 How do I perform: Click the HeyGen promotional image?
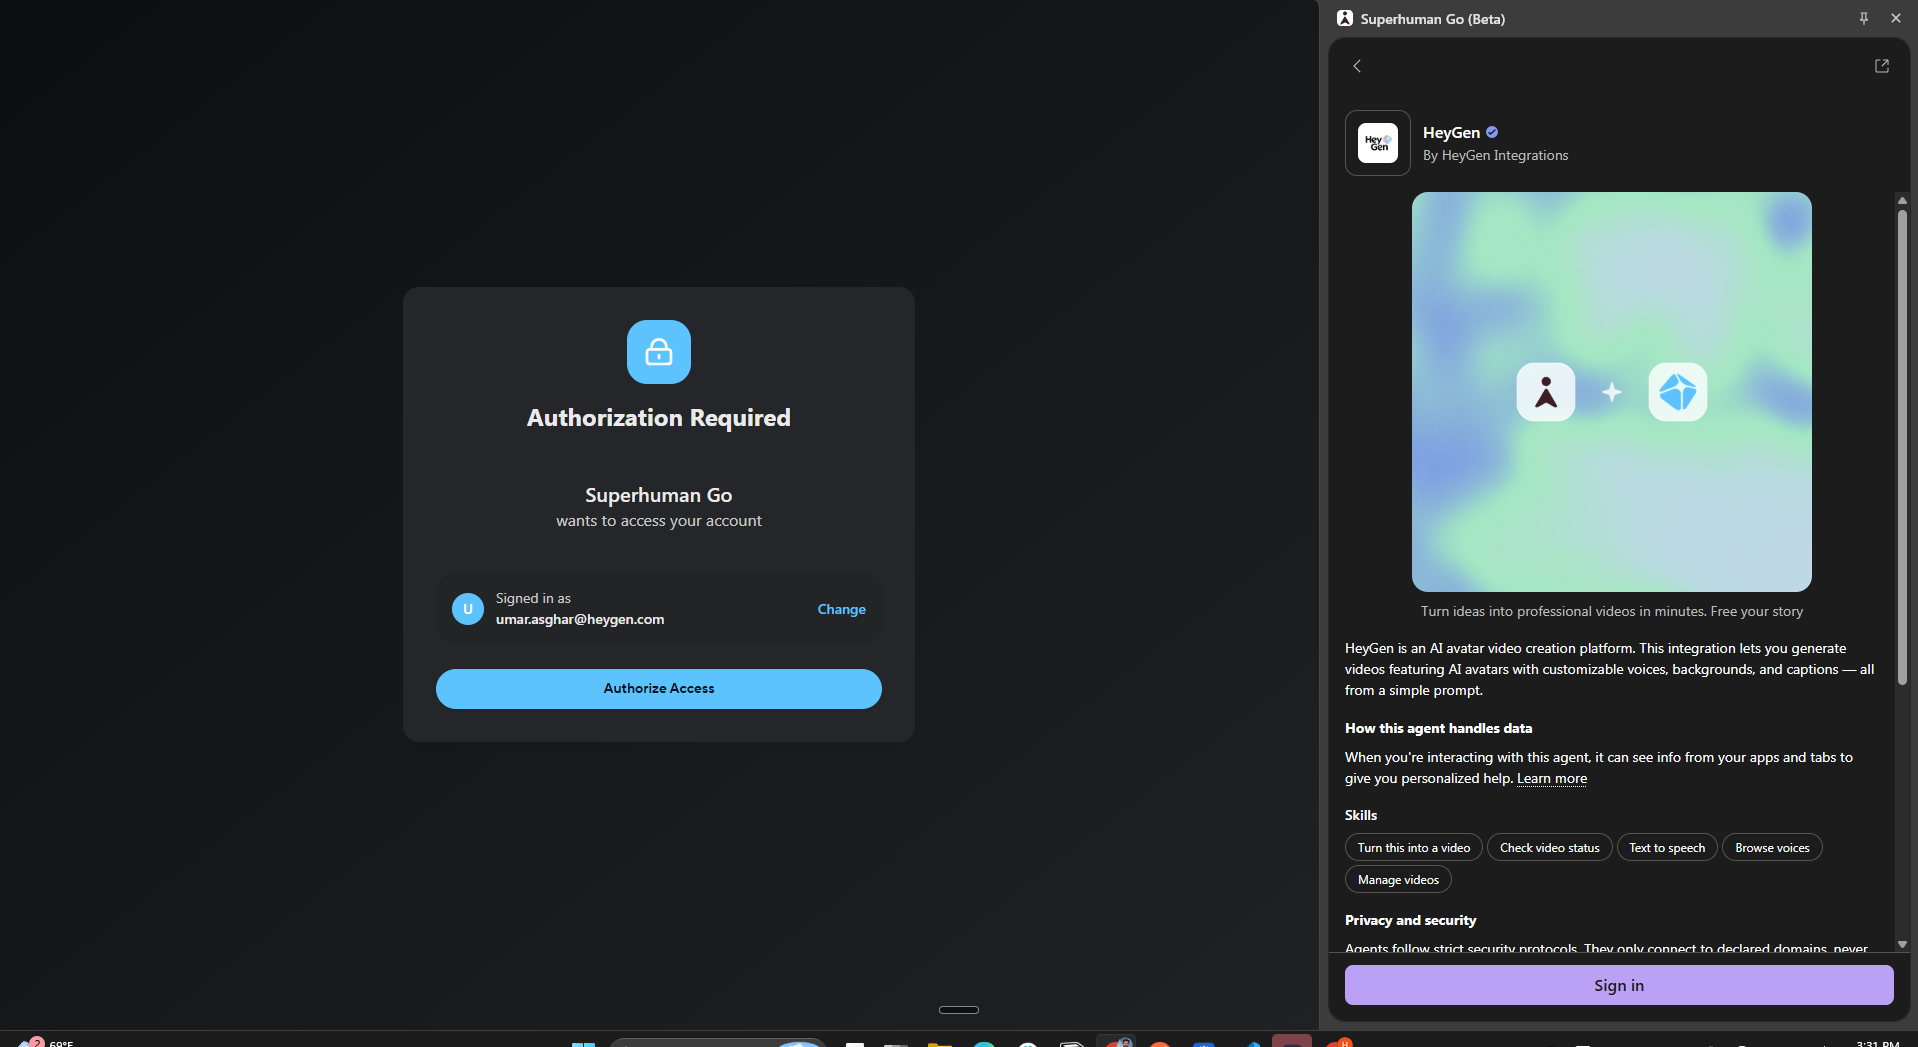click(x=1611, y=392)
